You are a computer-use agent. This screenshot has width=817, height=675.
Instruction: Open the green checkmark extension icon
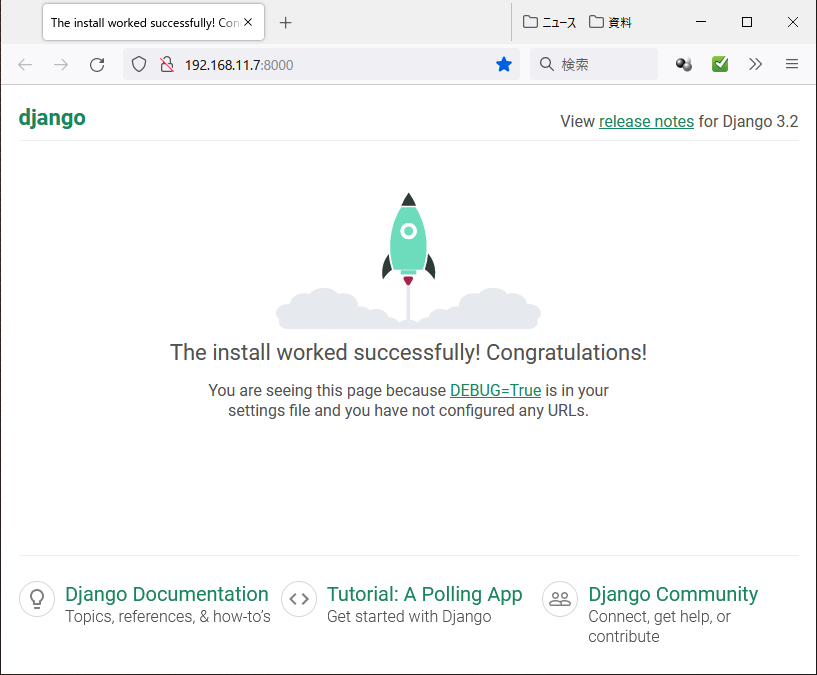(x=720, y=64)
